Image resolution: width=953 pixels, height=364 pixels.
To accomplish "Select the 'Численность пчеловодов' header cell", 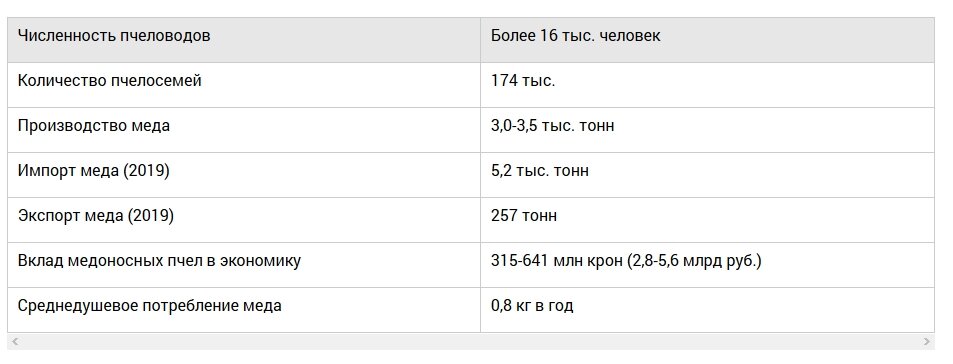I will [x=244, y=39].
